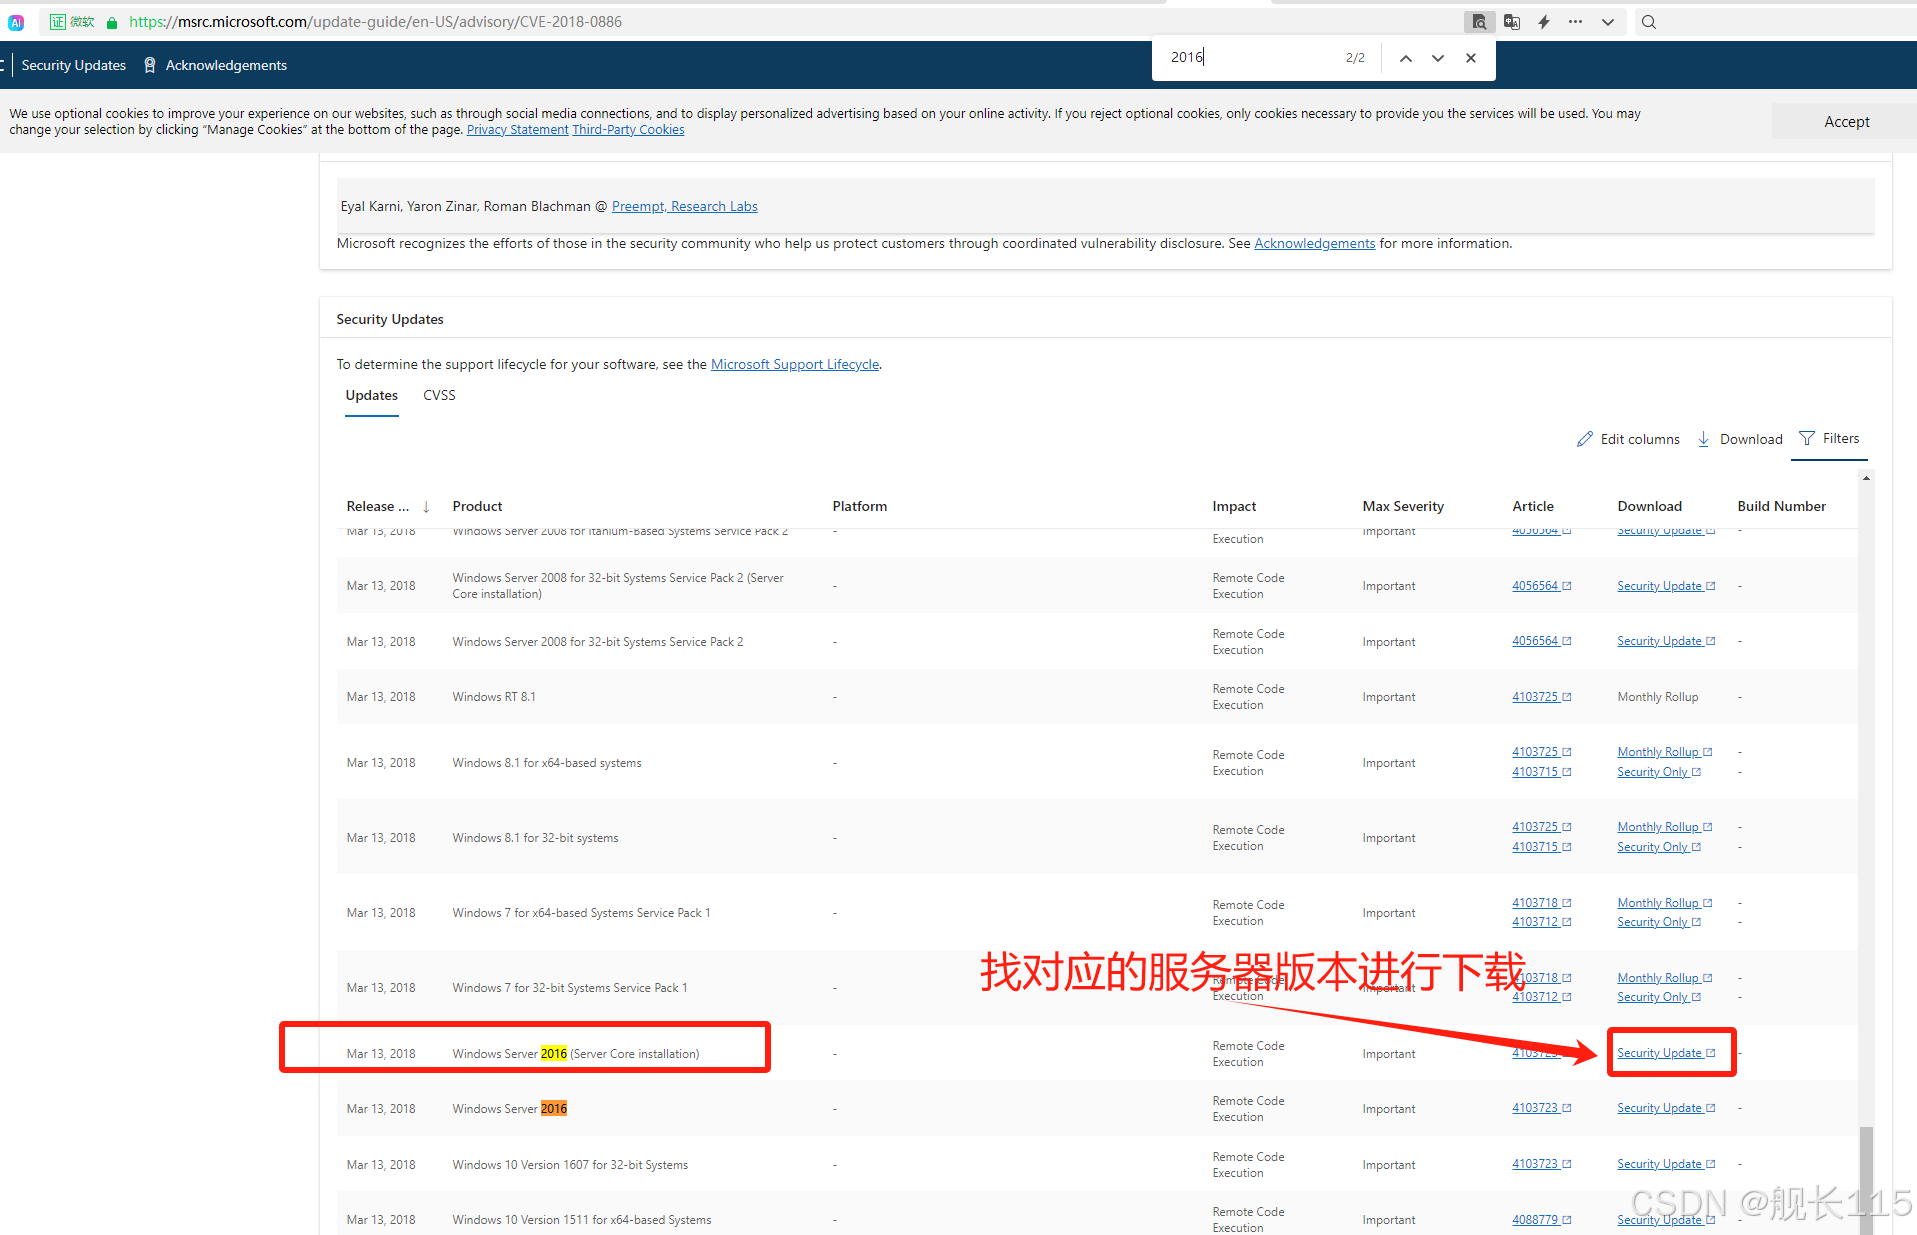Screen dimensions: 1917x1235
Task: Open the three-dots more menu
Action: (x=1575, y=22)
